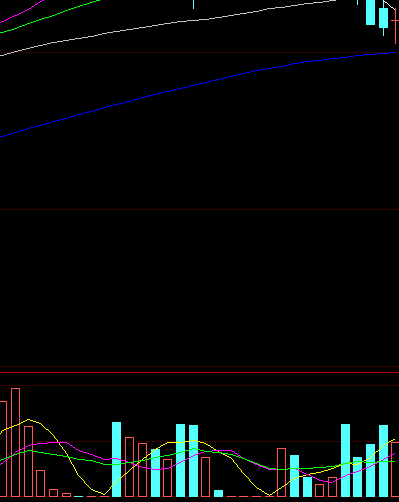Select the yellow volume average line peak at left
Image resolution: width=399 pixels, height=502 pixels.
pos(28,420)
